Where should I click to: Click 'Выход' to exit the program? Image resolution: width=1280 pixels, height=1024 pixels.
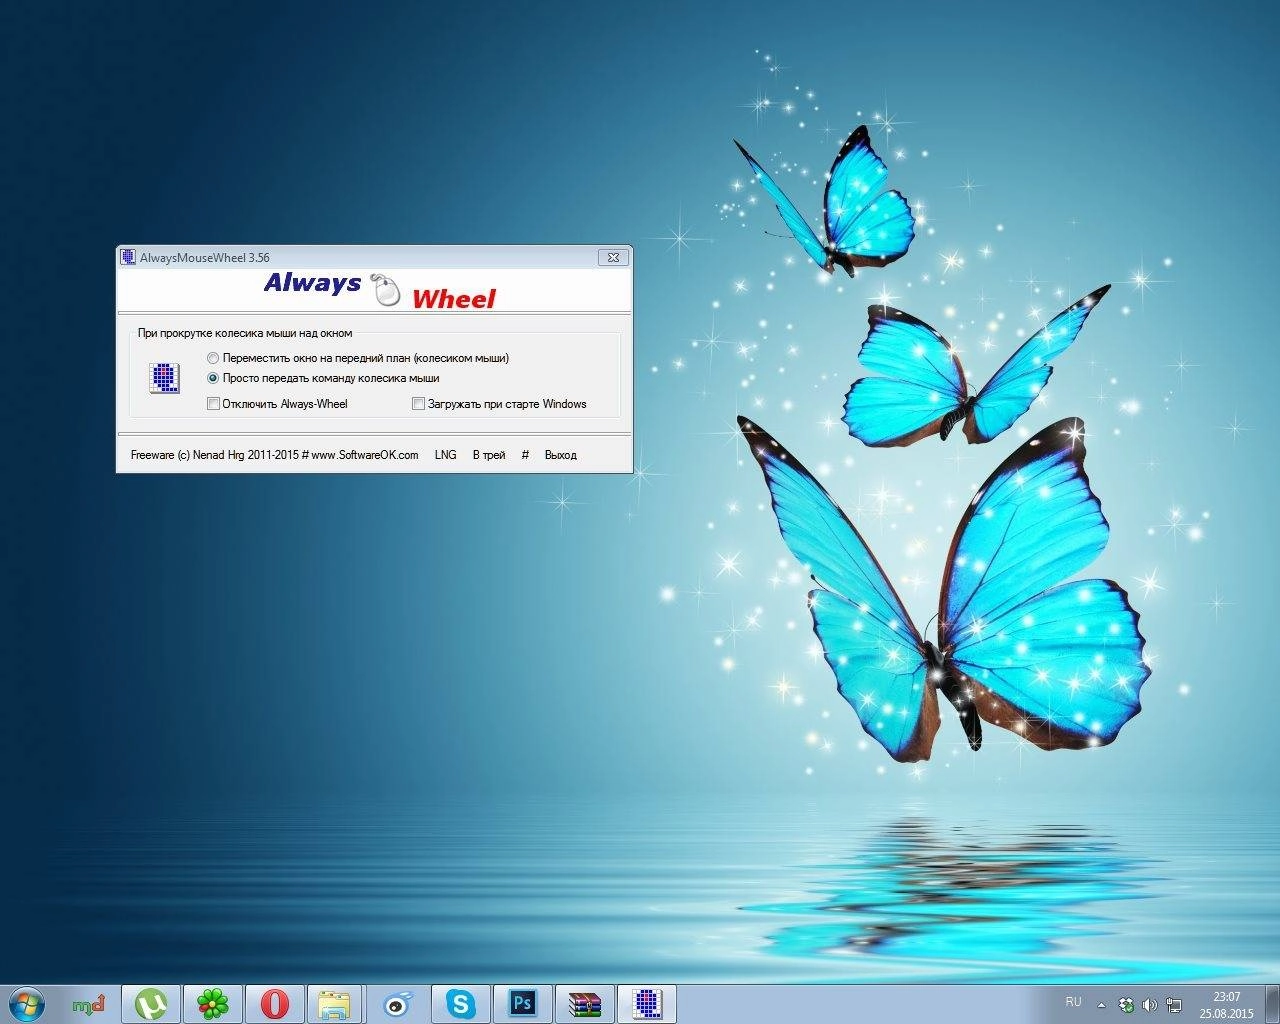point(560,455)
